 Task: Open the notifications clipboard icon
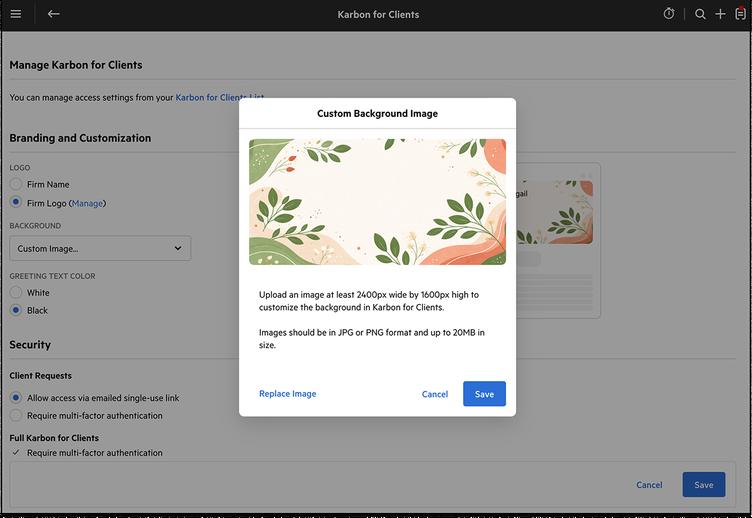740,14
